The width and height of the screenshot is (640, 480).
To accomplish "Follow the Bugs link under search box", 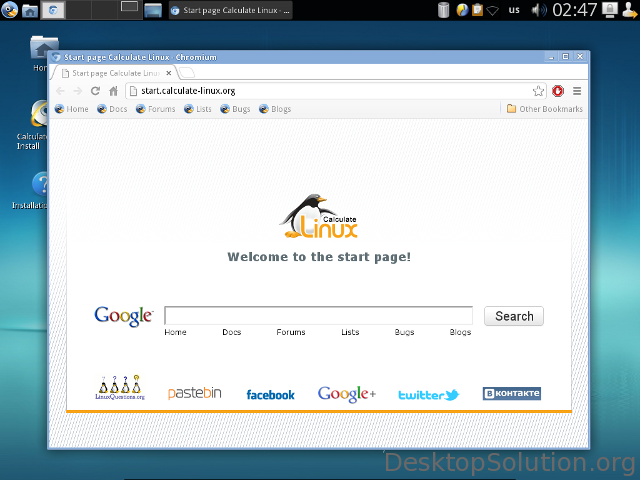I will pyautogui.click(x=404, y=332).
